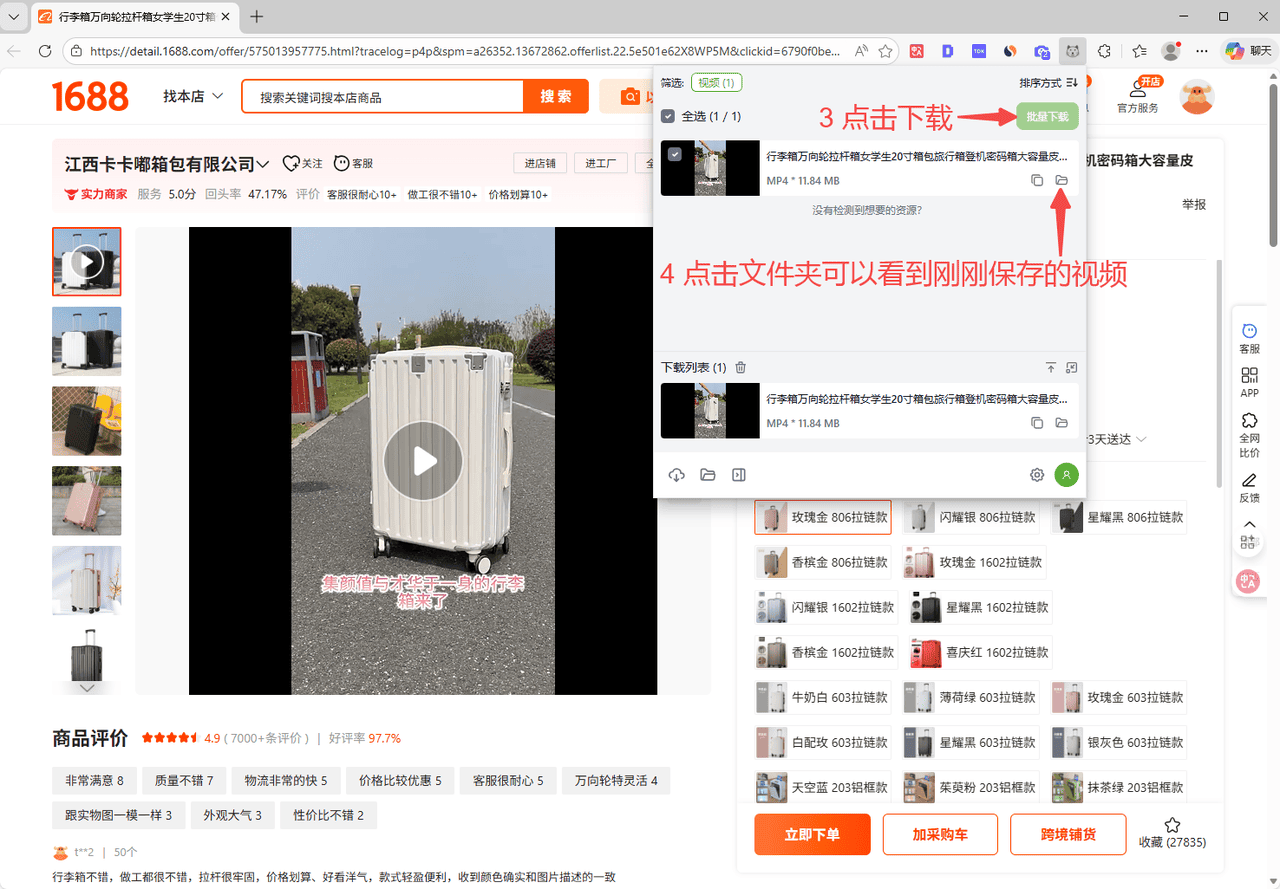Open extension settings gear icon
The image size is (1280, 889).
coord(1037,475)
